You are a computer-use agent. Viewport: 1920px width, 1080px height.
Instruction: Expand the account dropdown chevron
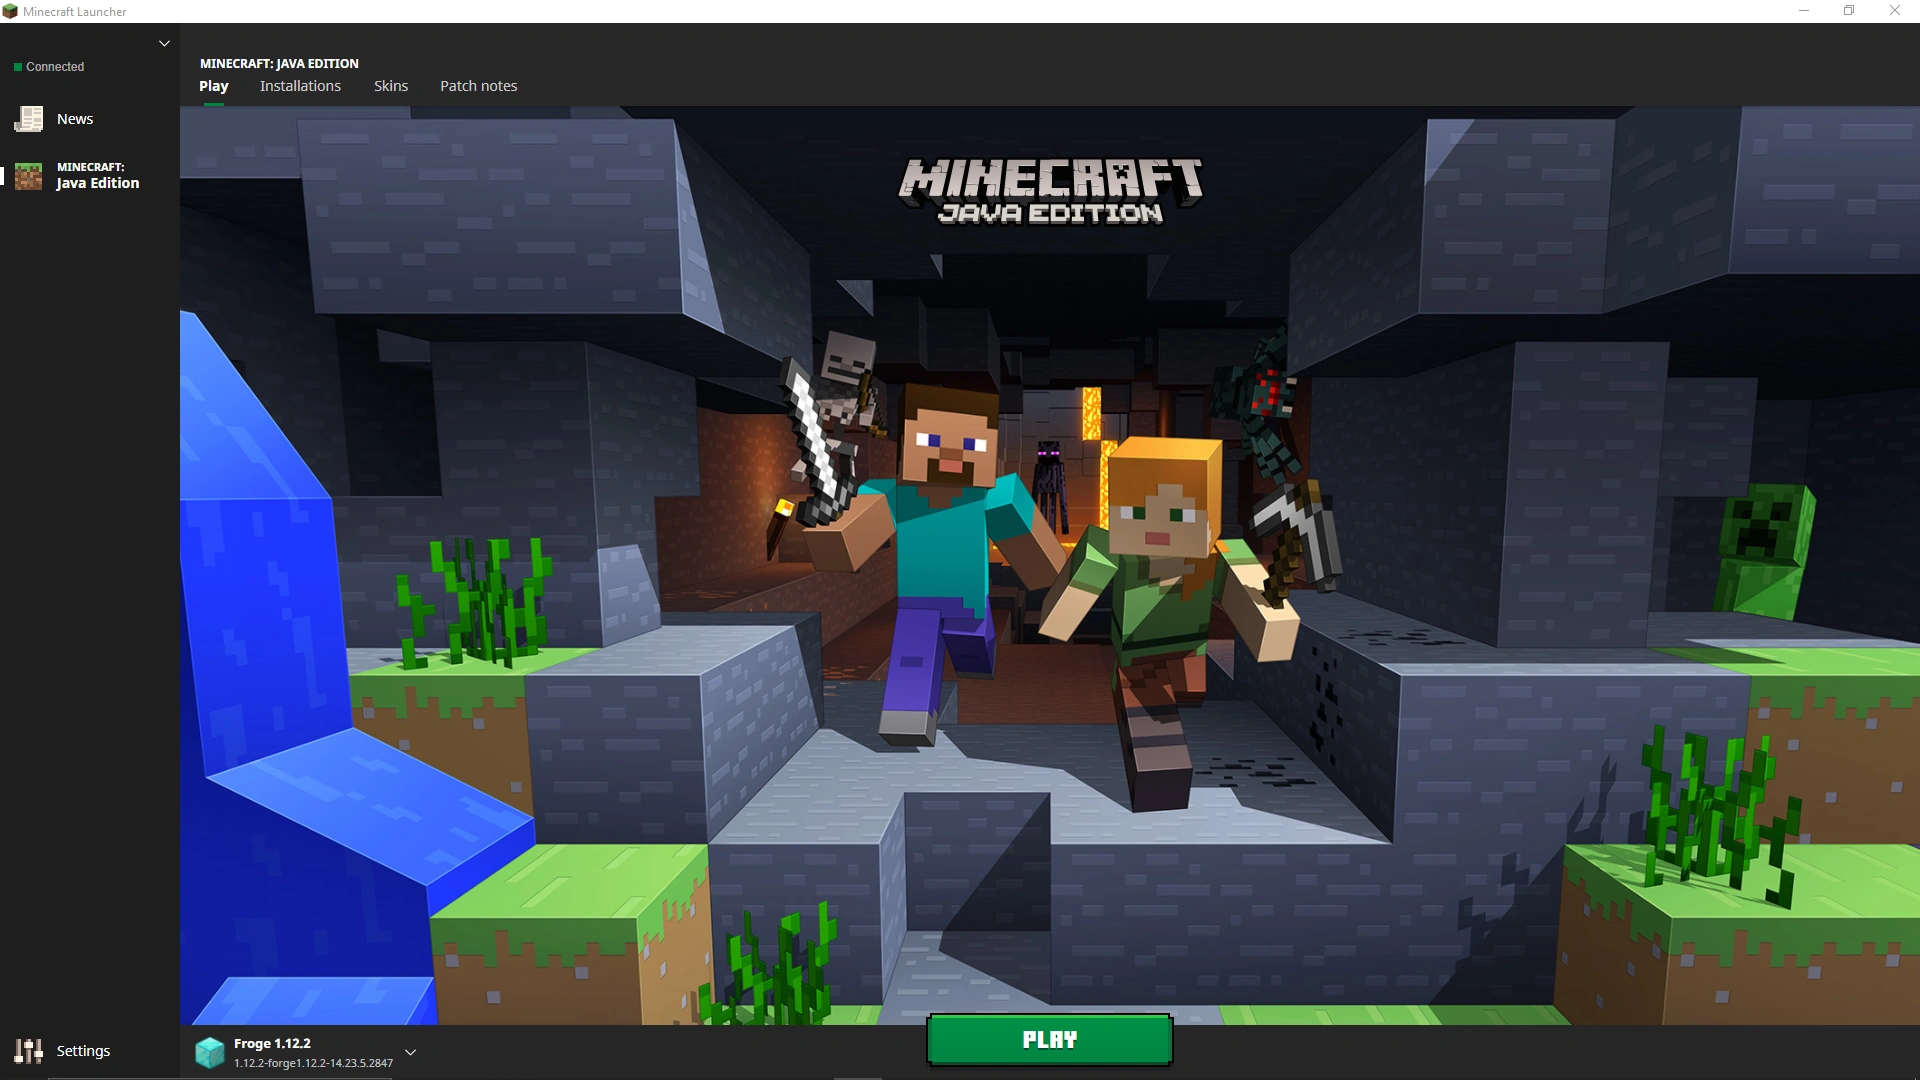pos(165,43)
